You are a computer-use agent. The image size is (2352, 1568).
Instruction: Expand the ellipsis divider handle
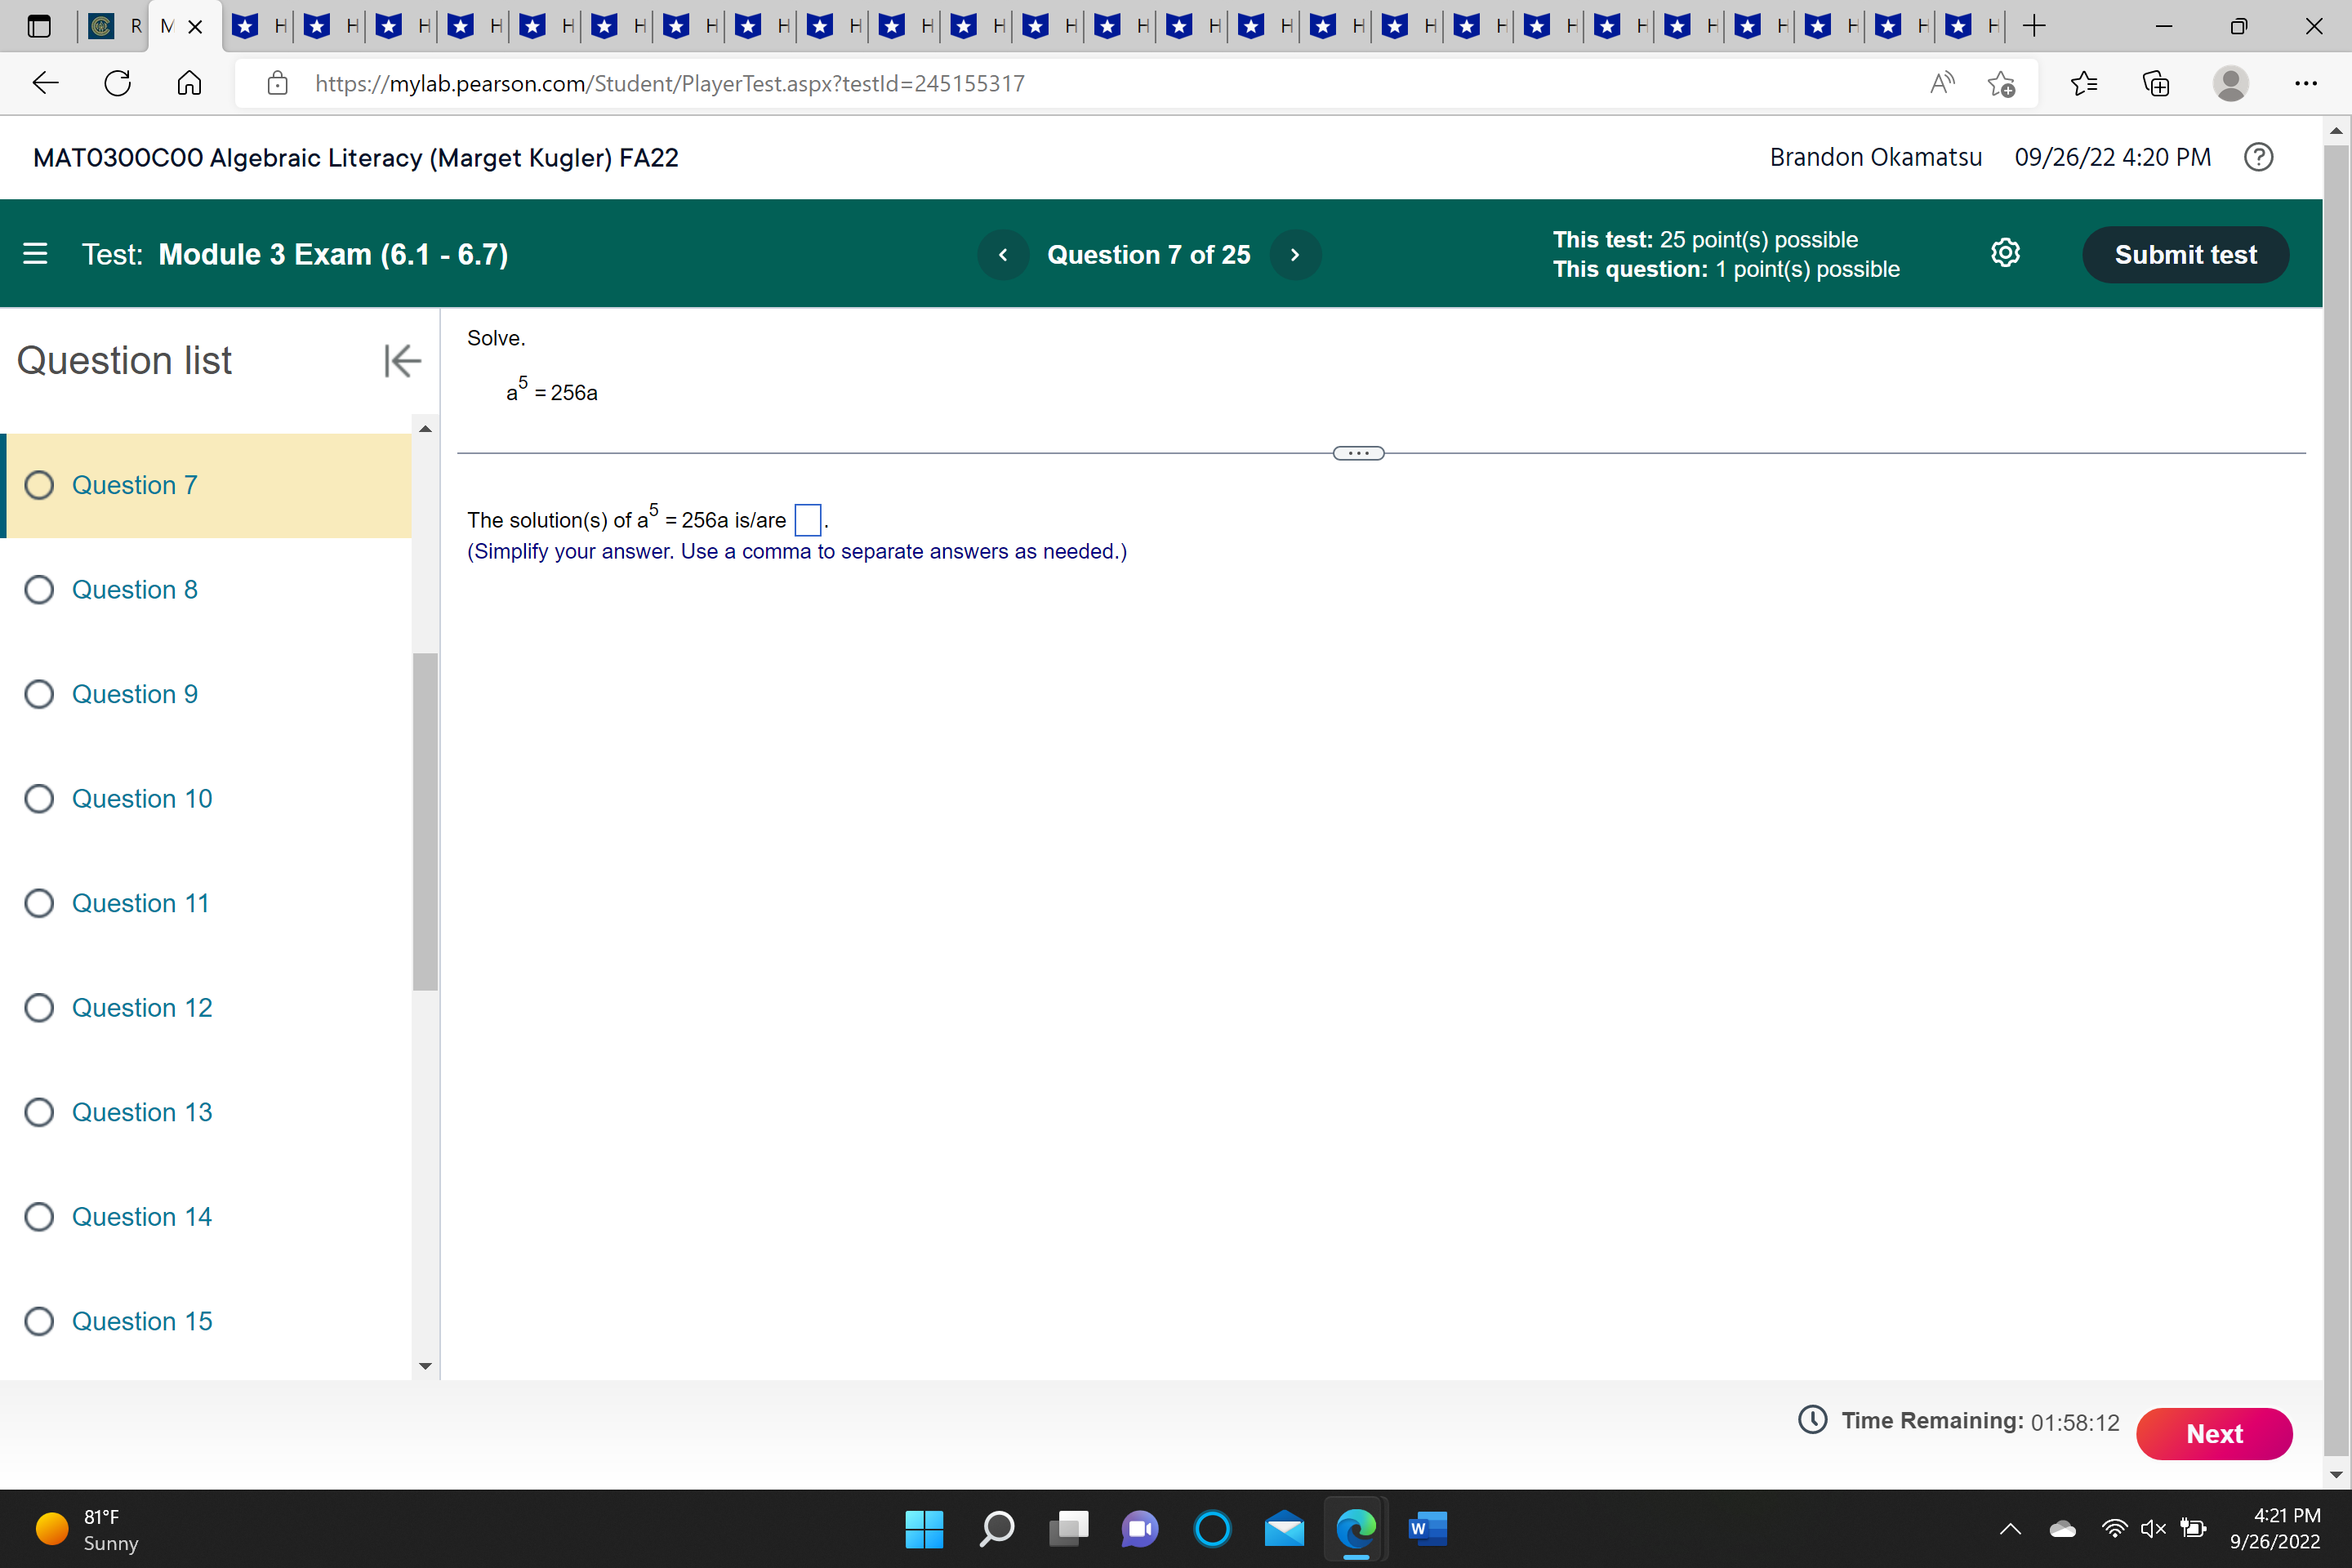click(1358, 453)
